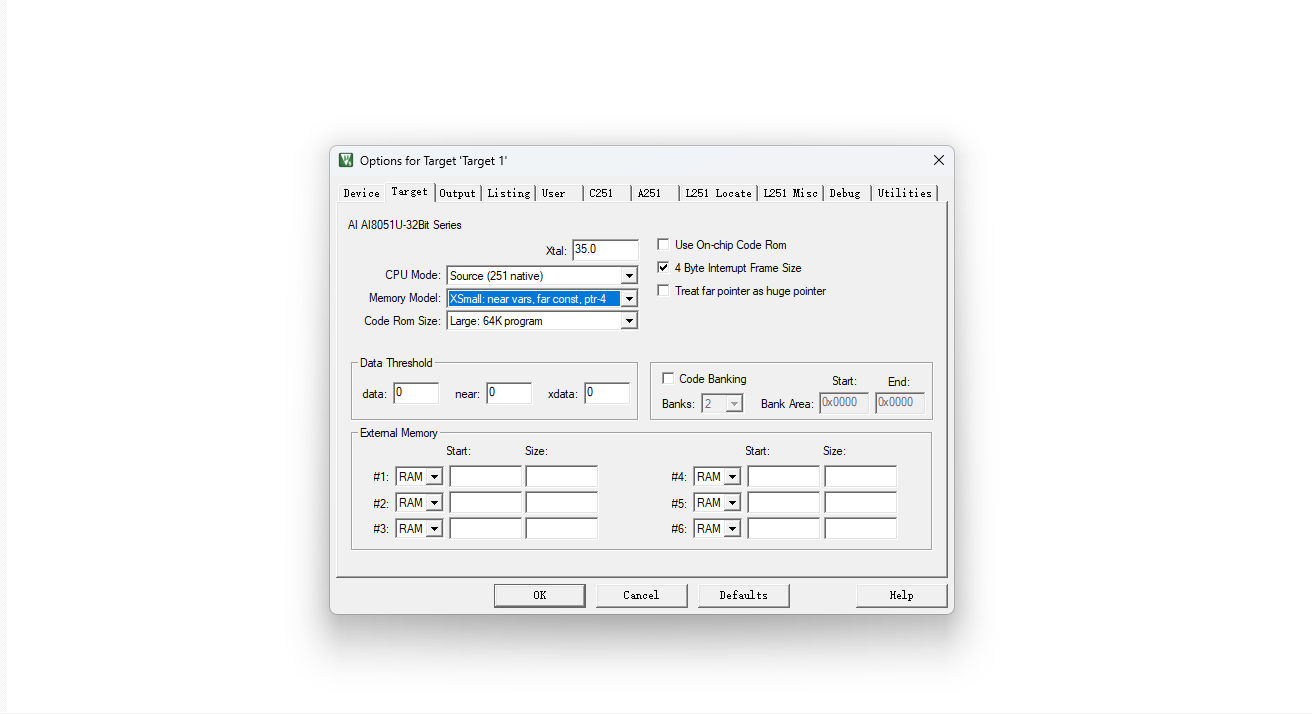
Task: Click the #5 memory Start field
Action: click(783, 503)
